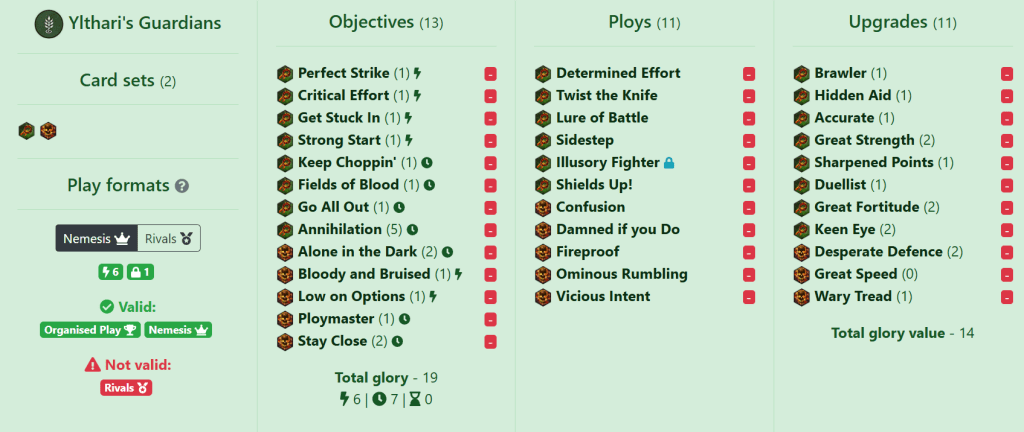Viewport: 1024px width, 432px height.
Task: Click the Organised Play valid badge
Action: 90,329
